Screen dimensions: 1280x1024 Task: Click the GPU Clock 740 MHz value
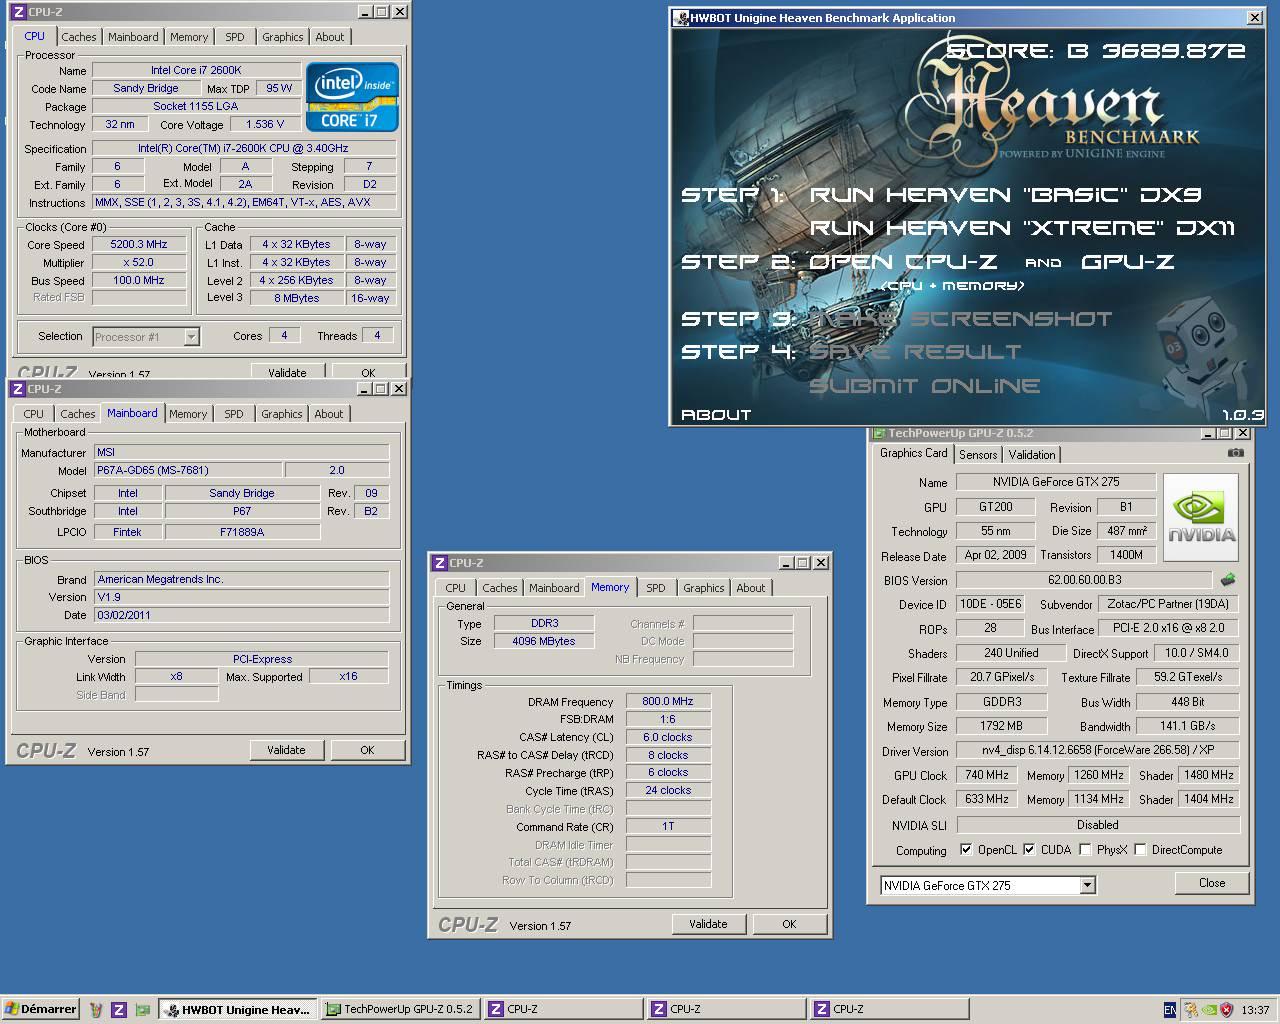[987, 775]
